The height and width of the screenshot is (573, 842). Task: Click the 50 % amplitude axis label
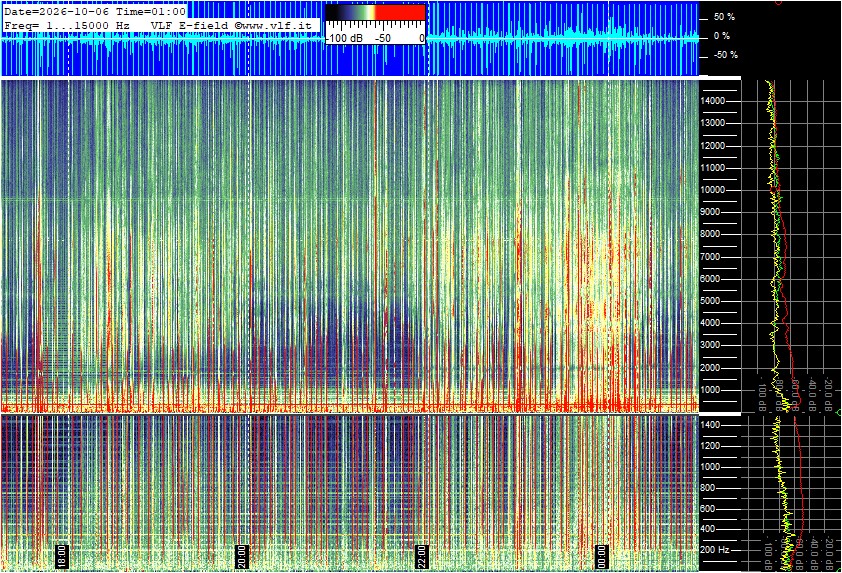point(724,17)
